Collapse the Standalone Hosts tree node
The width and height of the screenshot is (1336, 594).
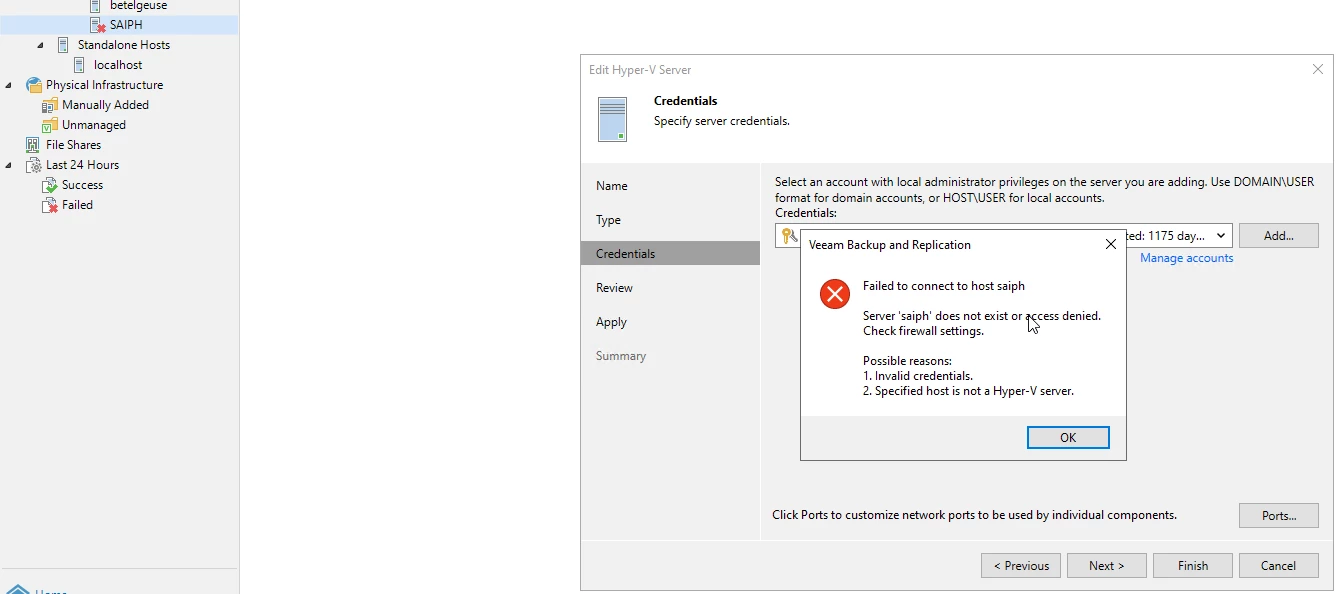click(x=40, y=45)
